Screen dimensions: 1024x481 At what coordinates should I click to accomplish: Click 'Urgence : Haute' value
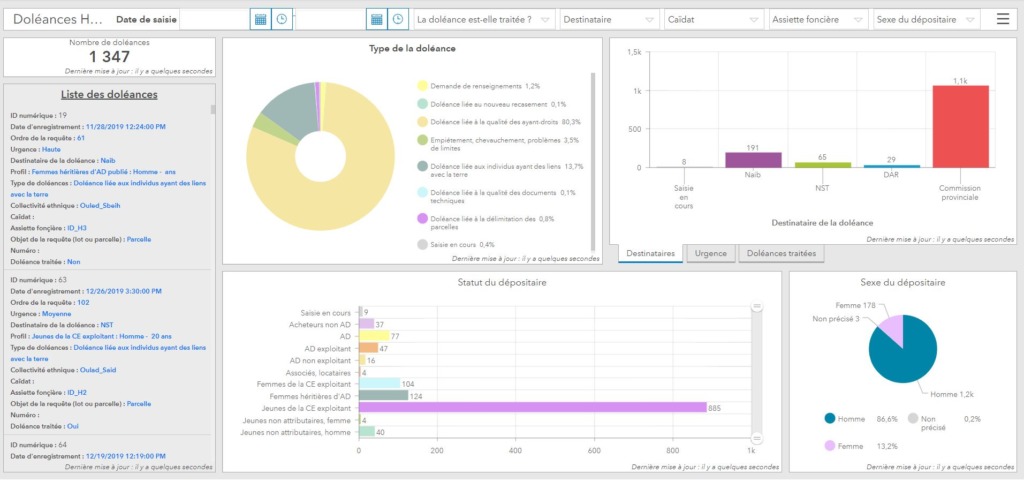52,149
